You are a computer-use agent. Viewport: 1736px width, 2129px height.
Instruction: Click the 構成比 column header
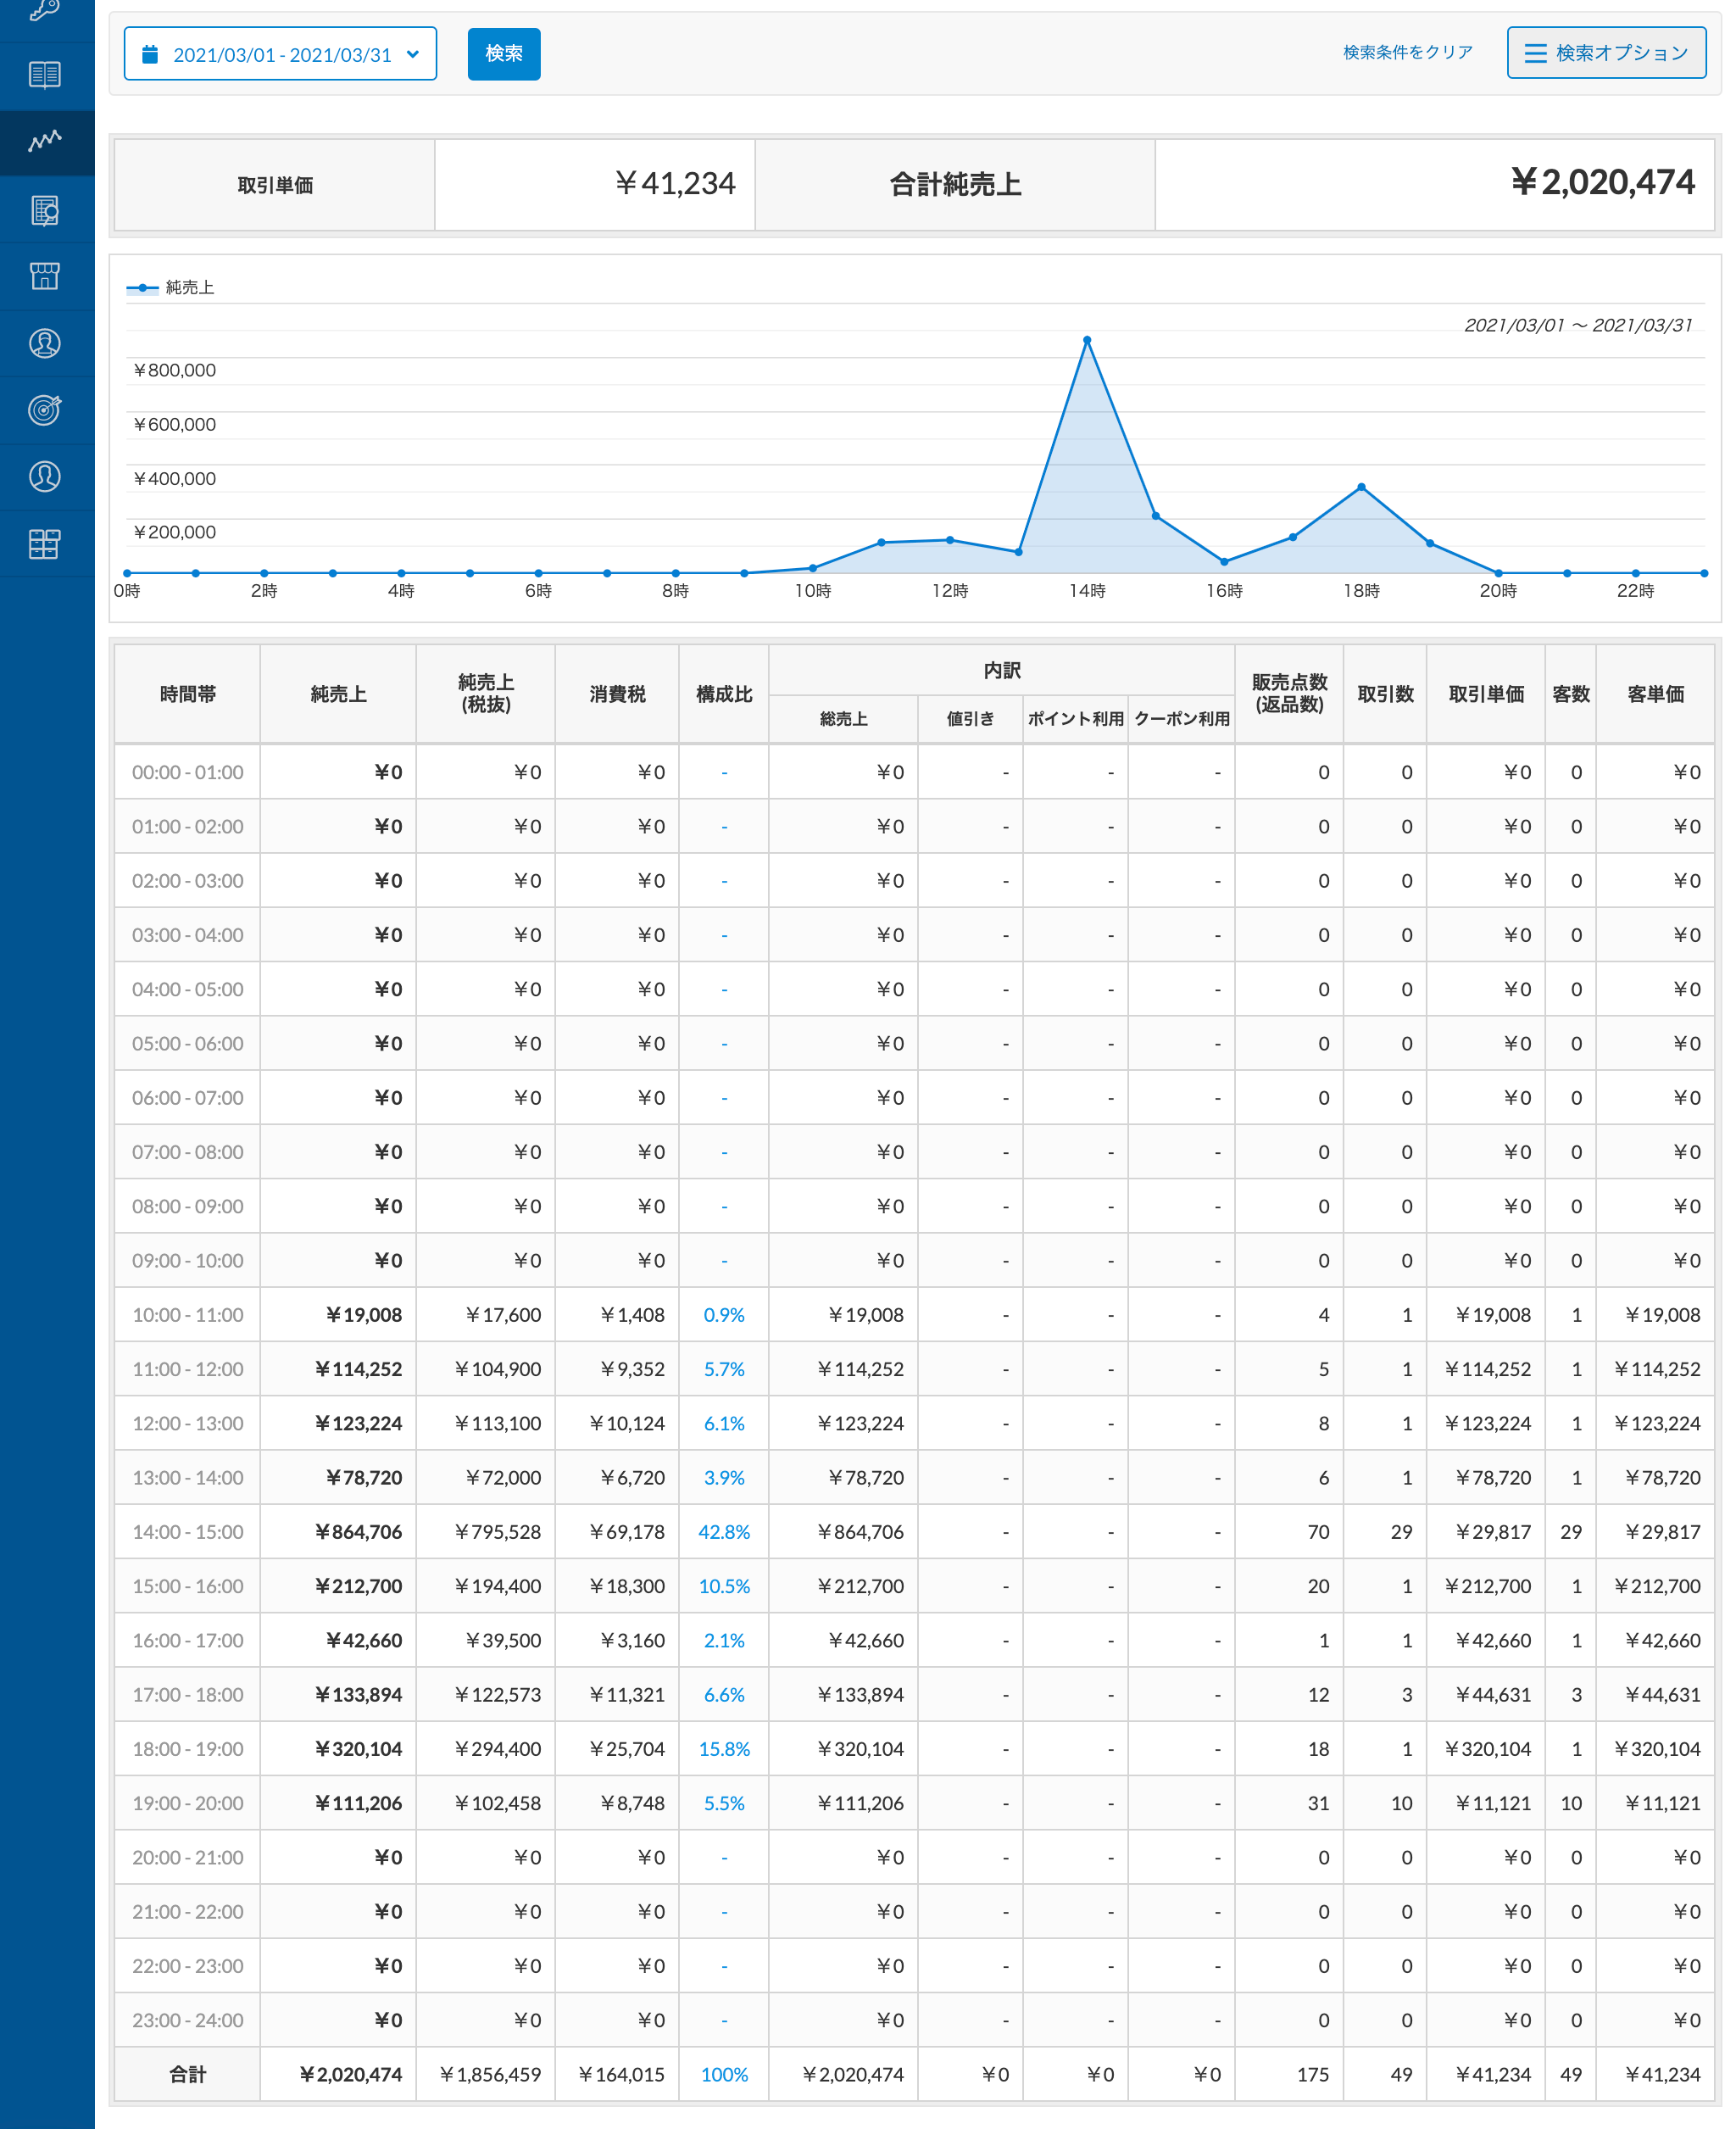point(724,694)
